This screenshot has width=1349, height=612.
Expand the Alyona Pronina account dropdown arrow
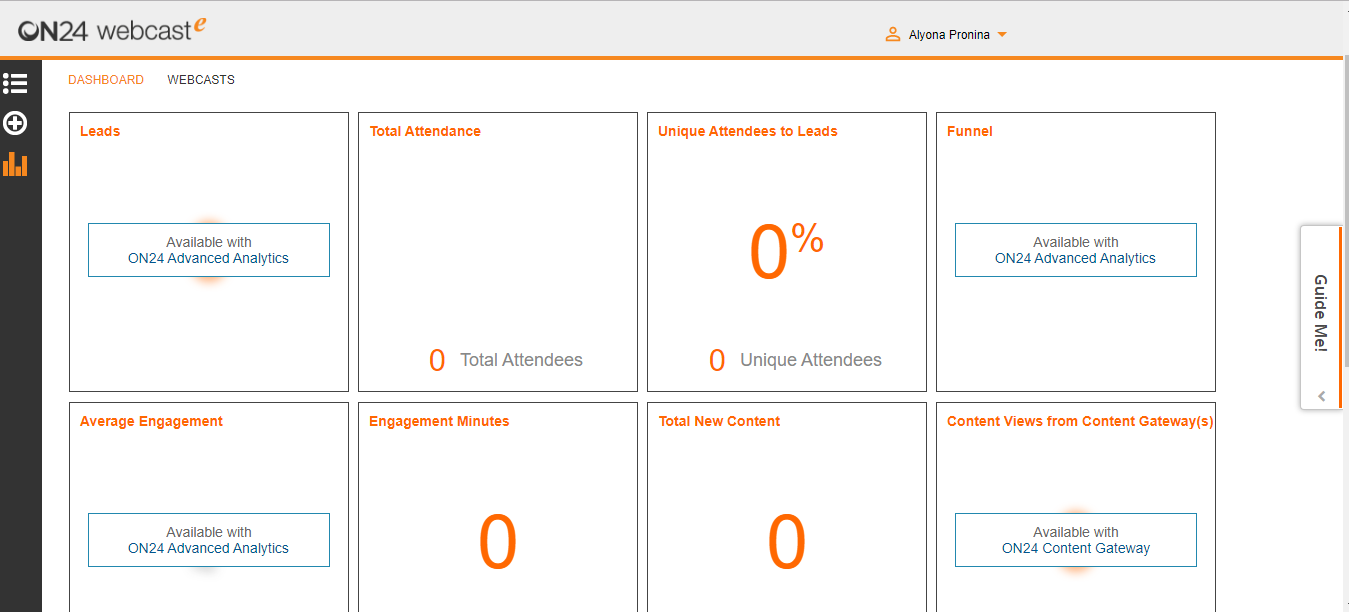pyautogui.click(x=1002, y=35)
